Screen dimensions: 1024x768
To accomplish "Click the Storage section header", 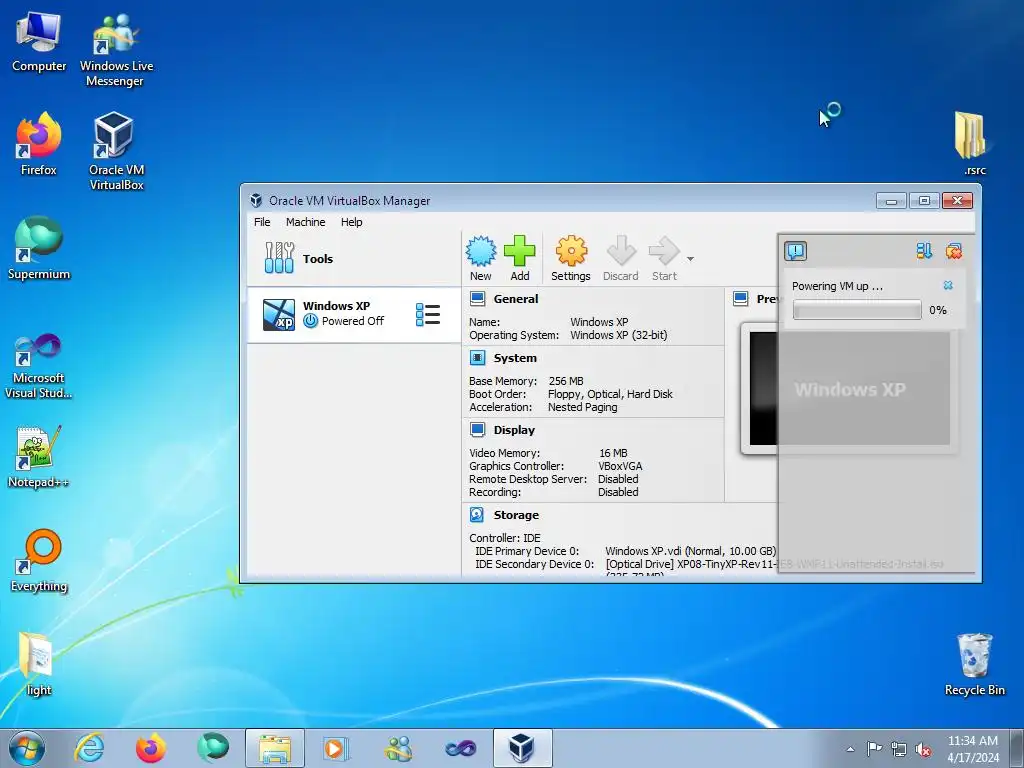I will pos(516,515).
